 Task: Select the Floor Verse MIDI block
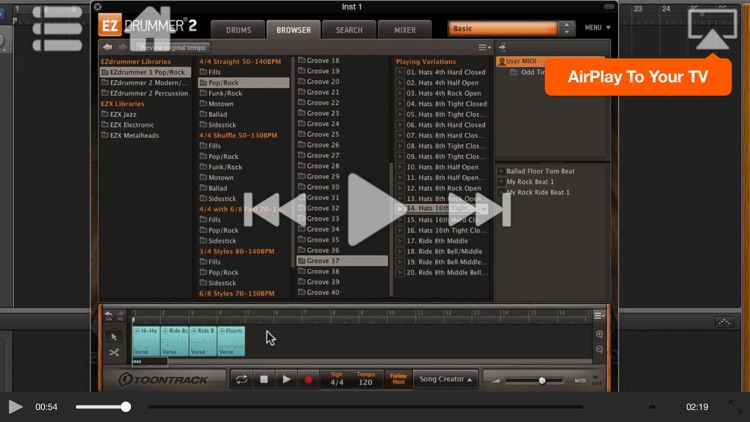click(x=232, y=341)
